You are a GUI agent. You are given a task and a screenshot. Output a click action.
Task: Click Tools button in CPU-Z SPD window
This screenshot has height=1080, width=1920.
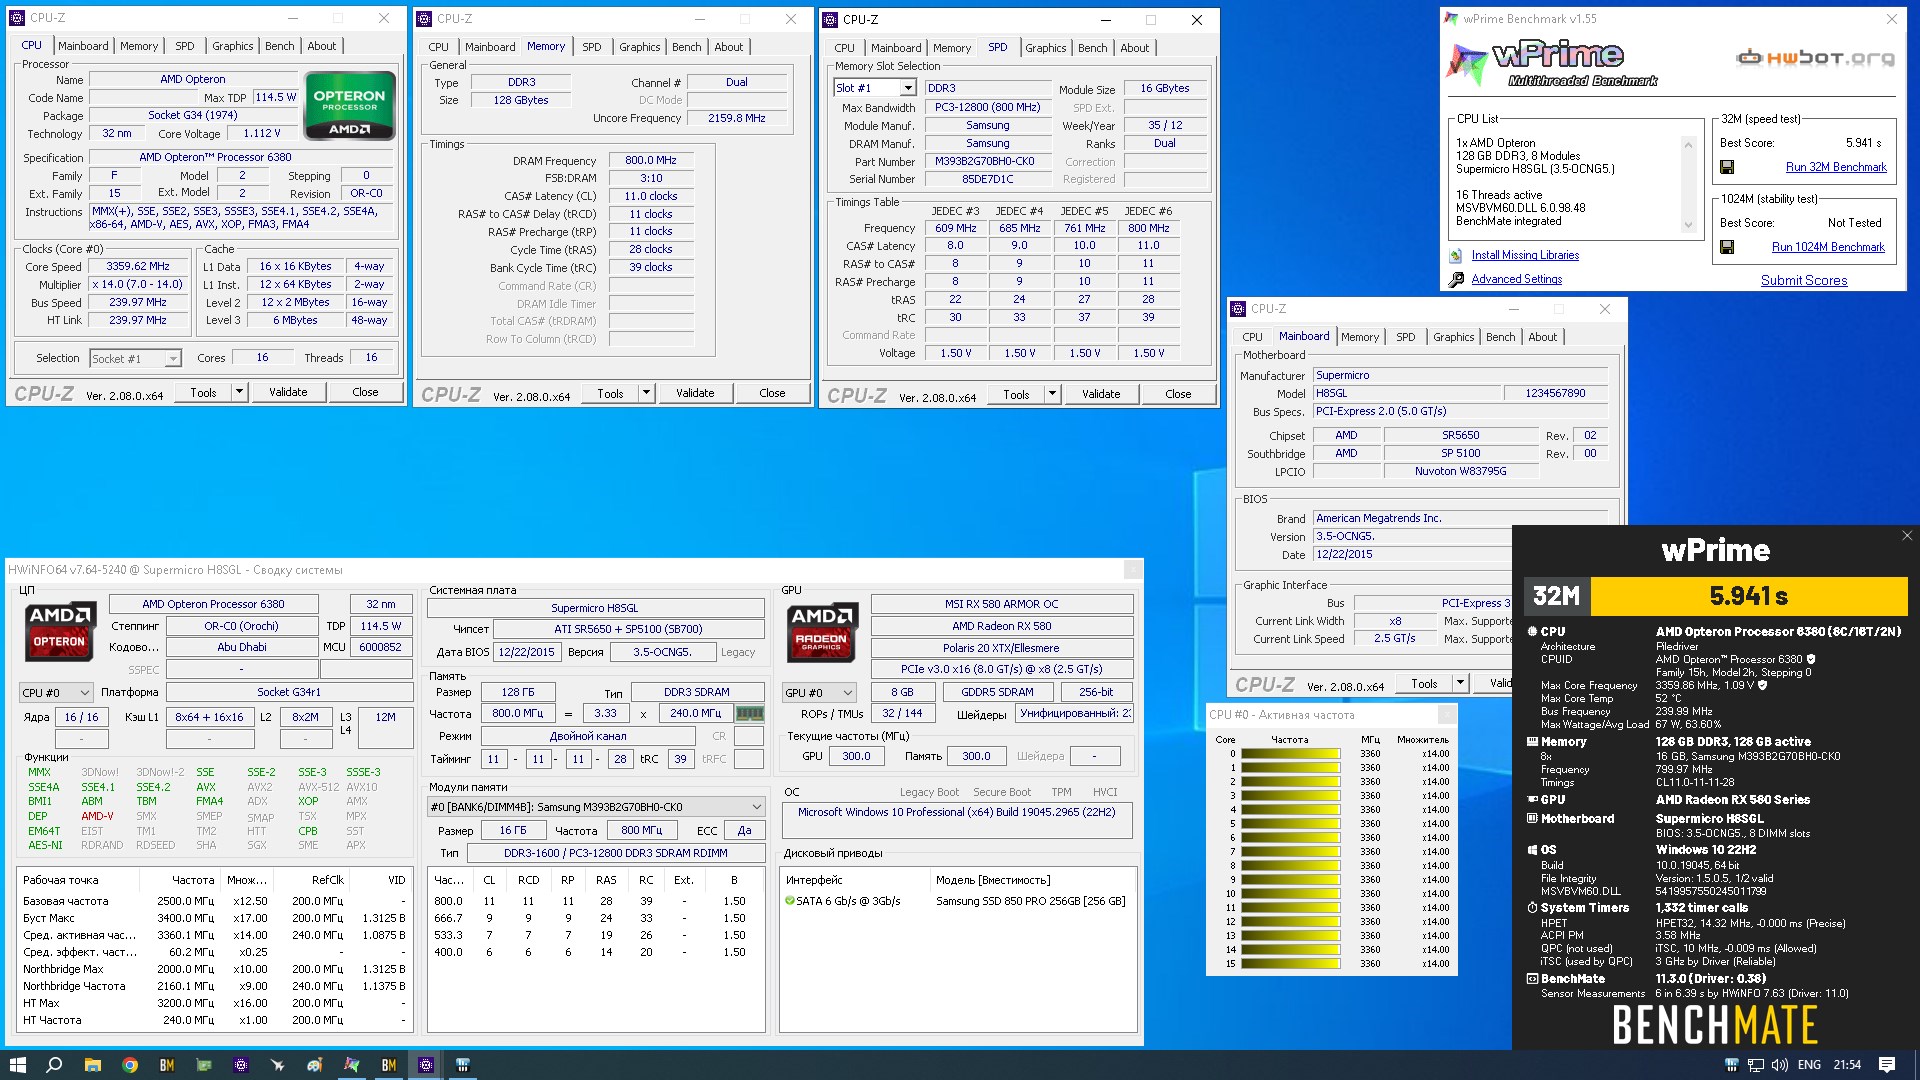point(1016,394)
